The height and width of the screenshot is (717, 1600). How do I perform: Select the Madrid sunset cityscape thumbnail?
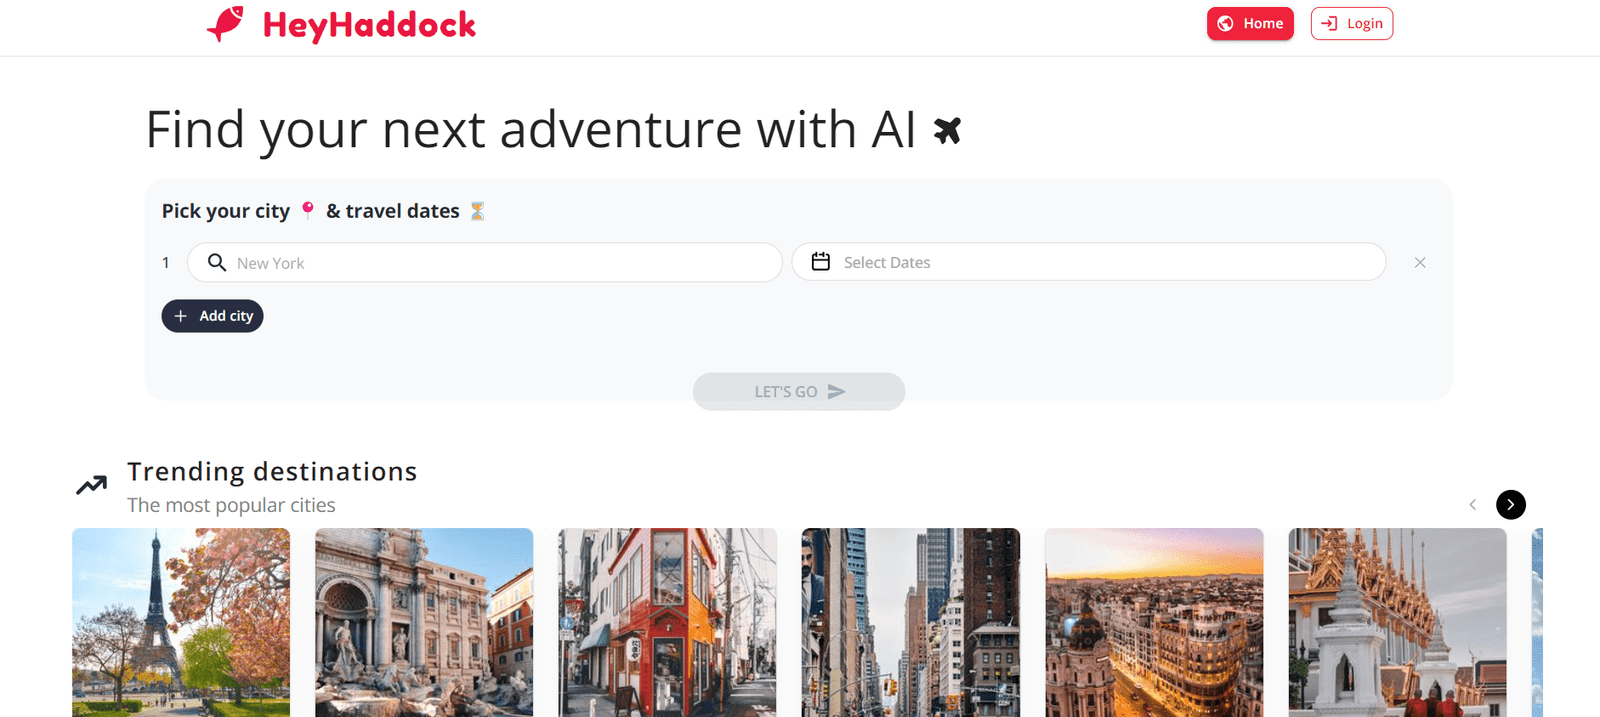pos(1154,622)
